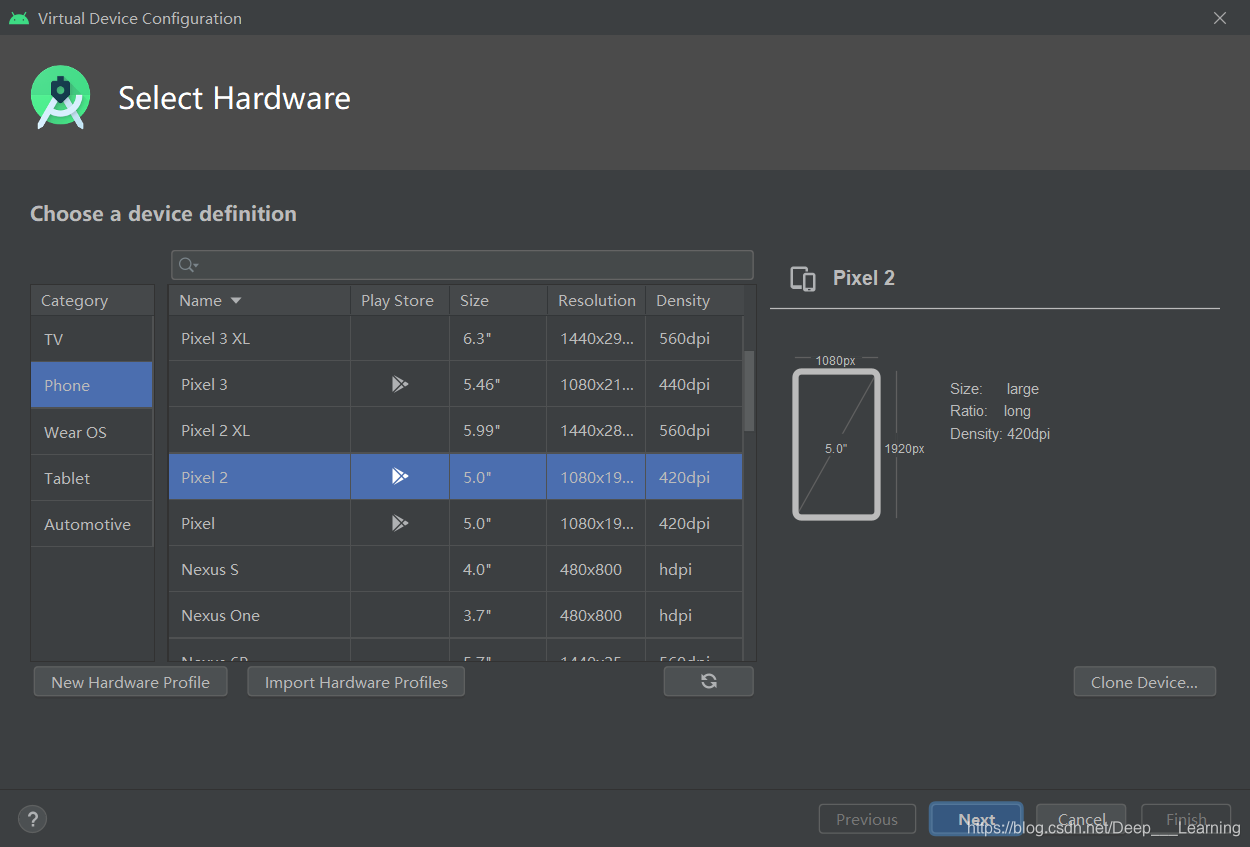Click the device icon beside Pixel 2 title
Viewport: 1250px width, 847px height.
[x=802, y=279]
